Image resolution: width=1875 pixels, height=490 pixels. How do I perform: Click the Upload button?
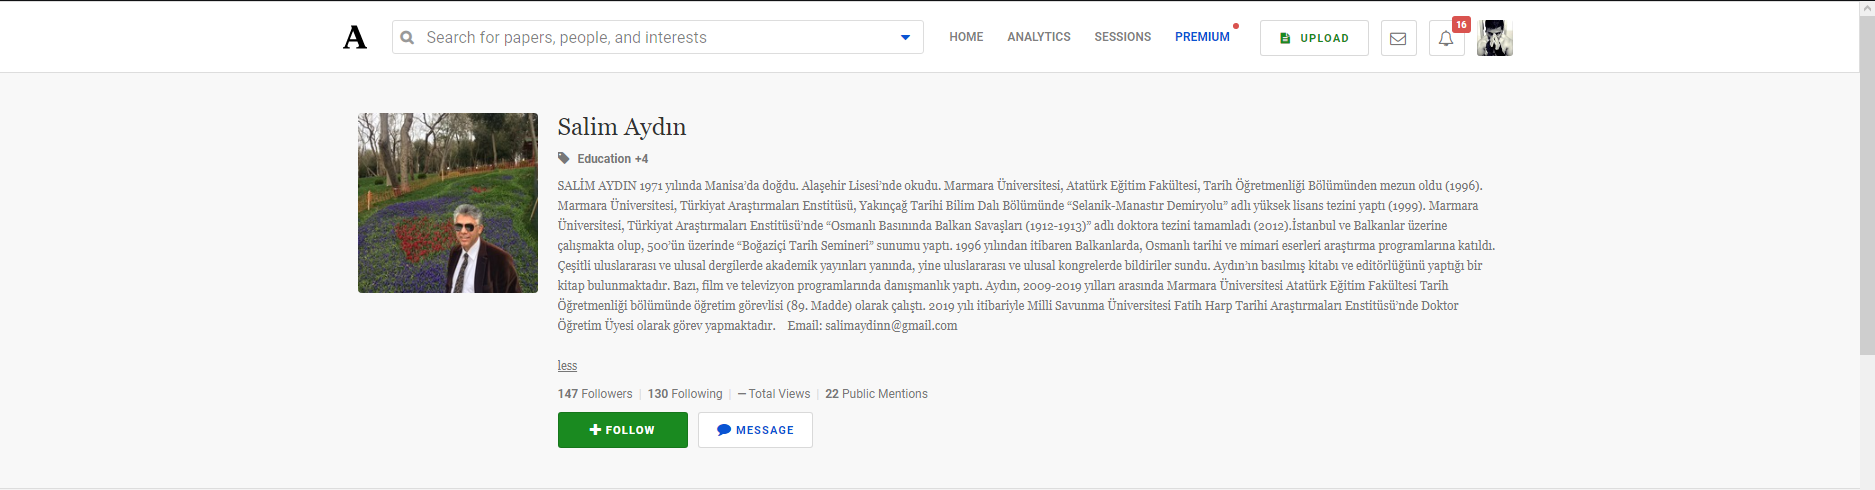pyautogui.click(x=1314, y=38)
